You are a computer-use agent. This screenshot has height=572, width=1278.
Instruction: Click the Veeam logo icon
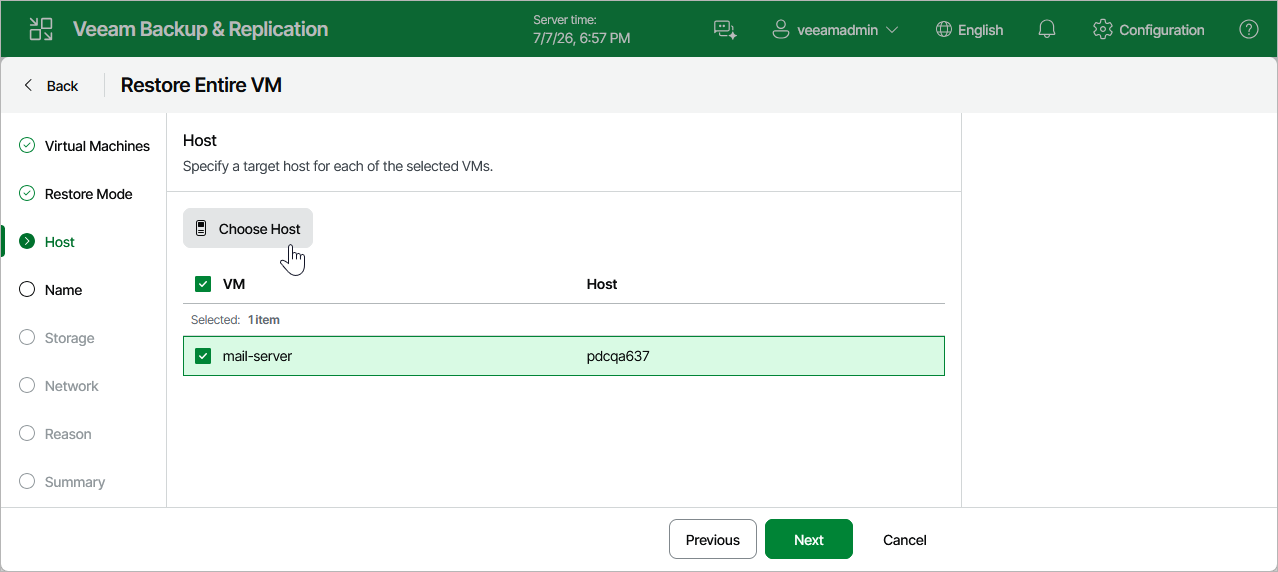41,29
